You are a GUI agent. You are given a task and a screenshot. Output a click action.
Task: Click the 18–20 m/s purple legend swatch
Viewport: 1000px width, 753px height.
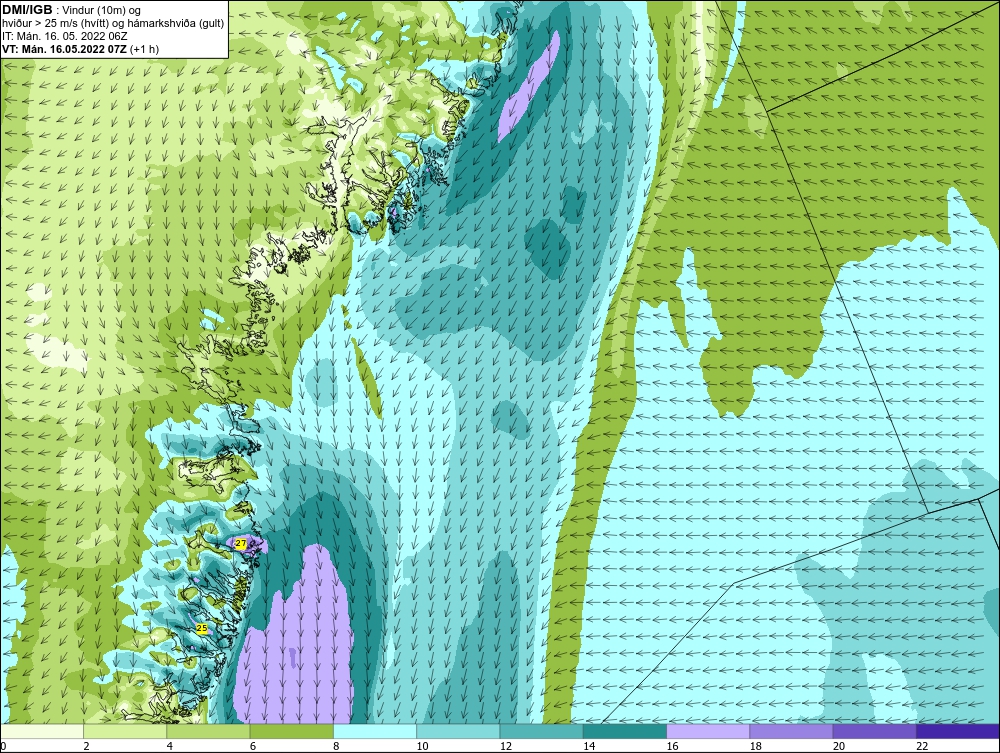coord(791,731)
